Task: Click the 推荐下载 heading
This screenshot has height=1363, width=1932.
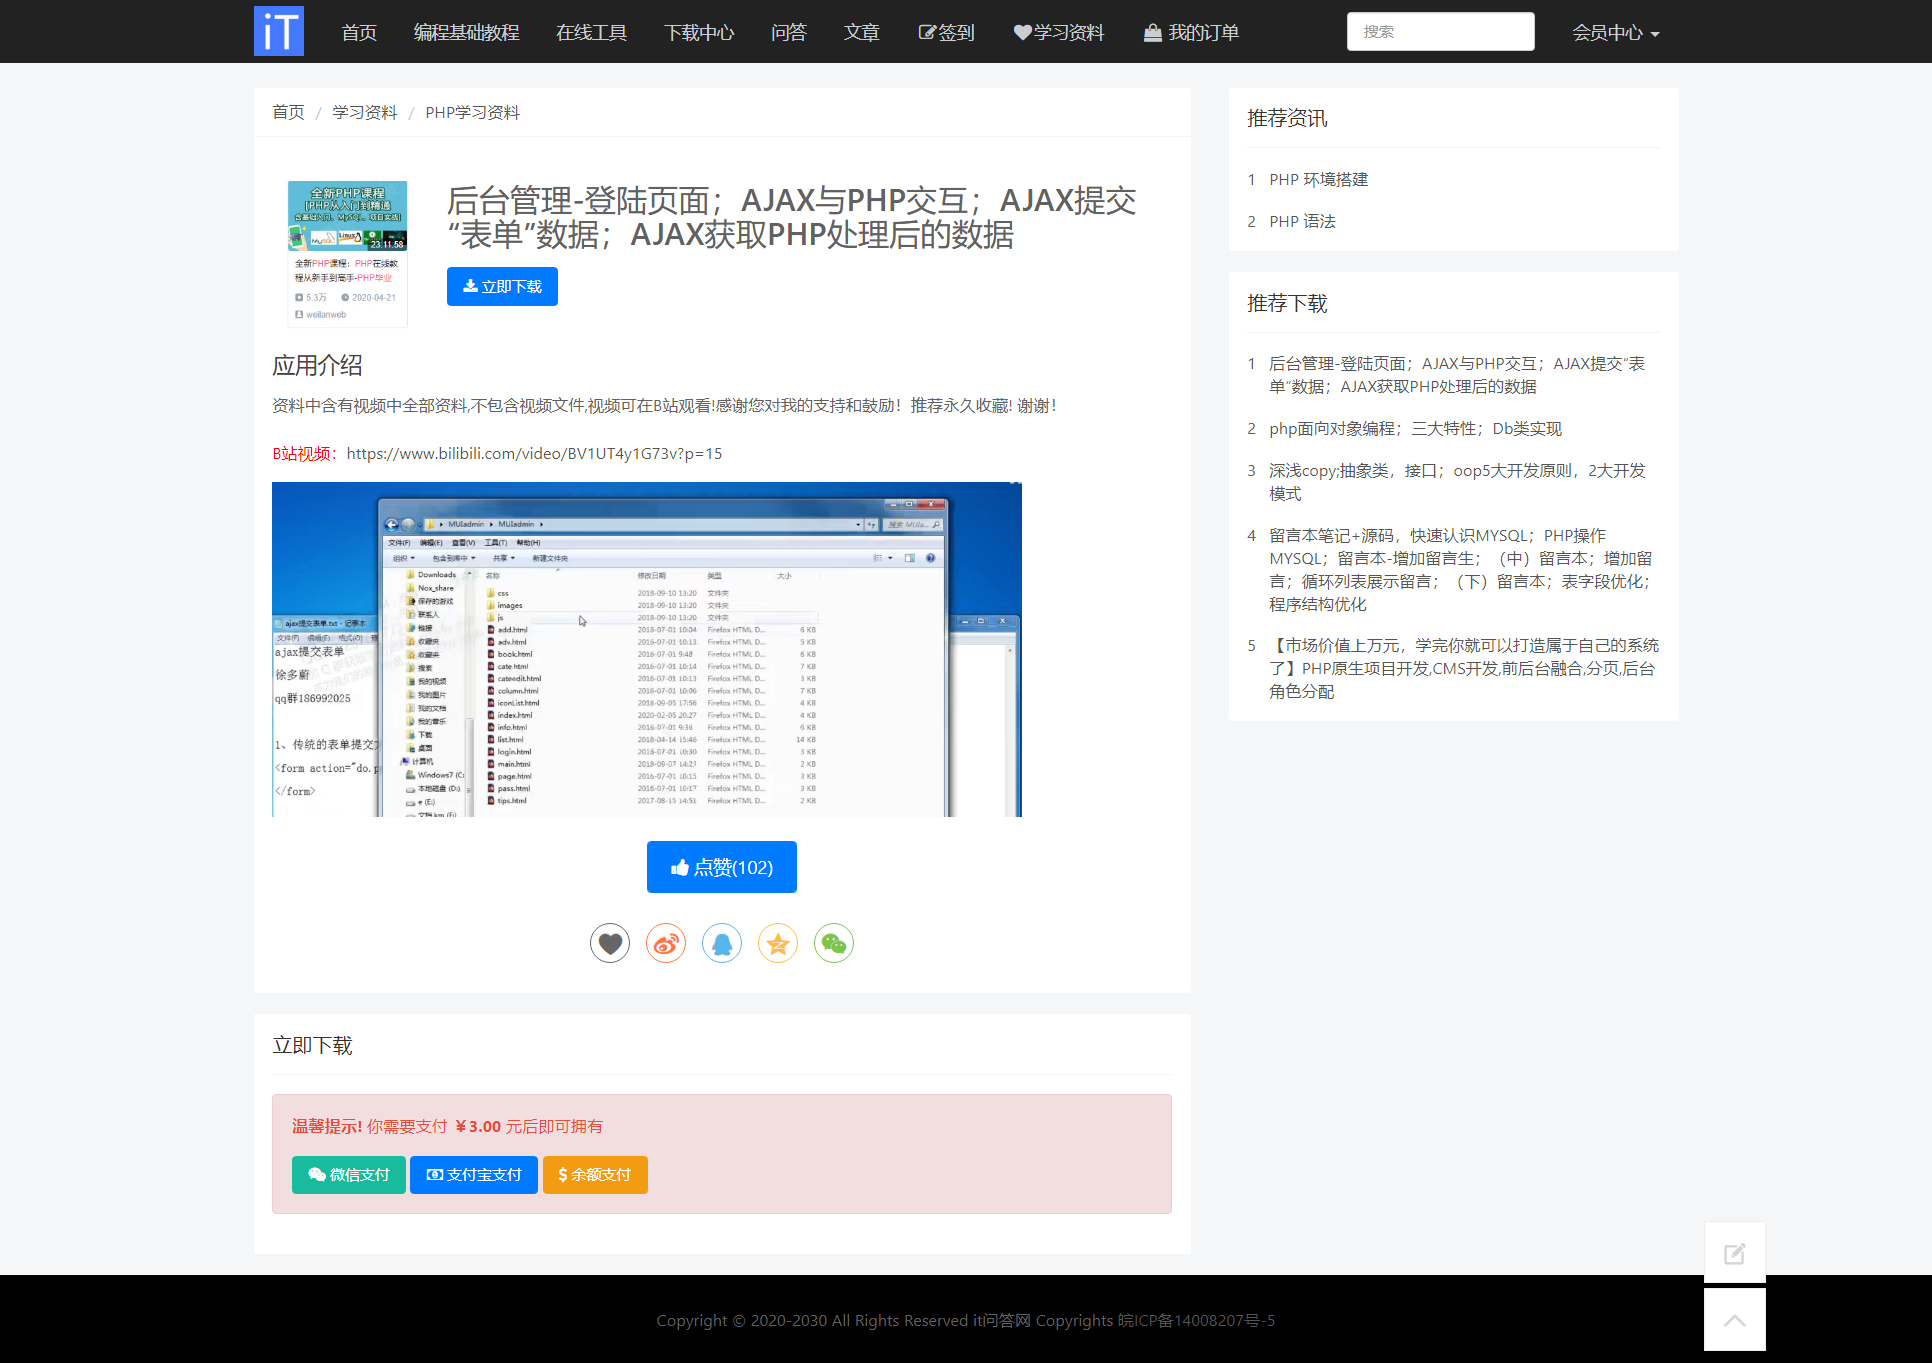Action: (x=1287, y=303)
